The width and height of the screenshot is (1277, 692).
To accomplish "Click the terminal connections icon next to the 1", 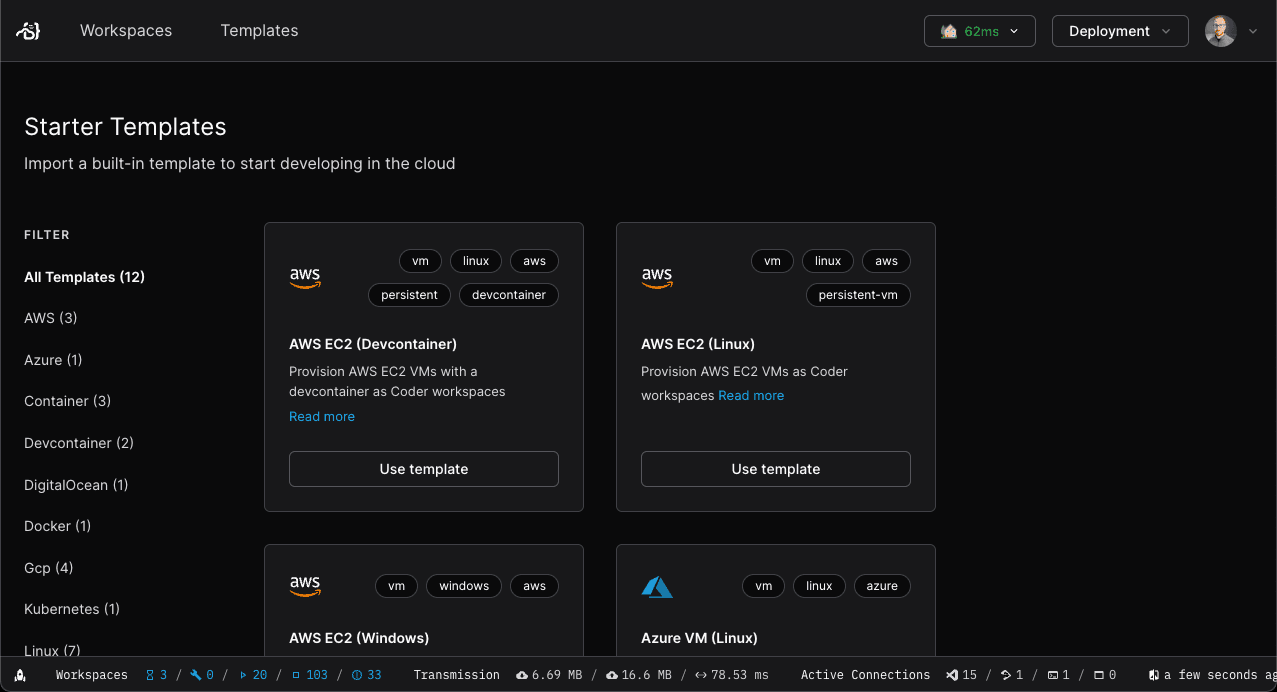I will point(1053,675).
